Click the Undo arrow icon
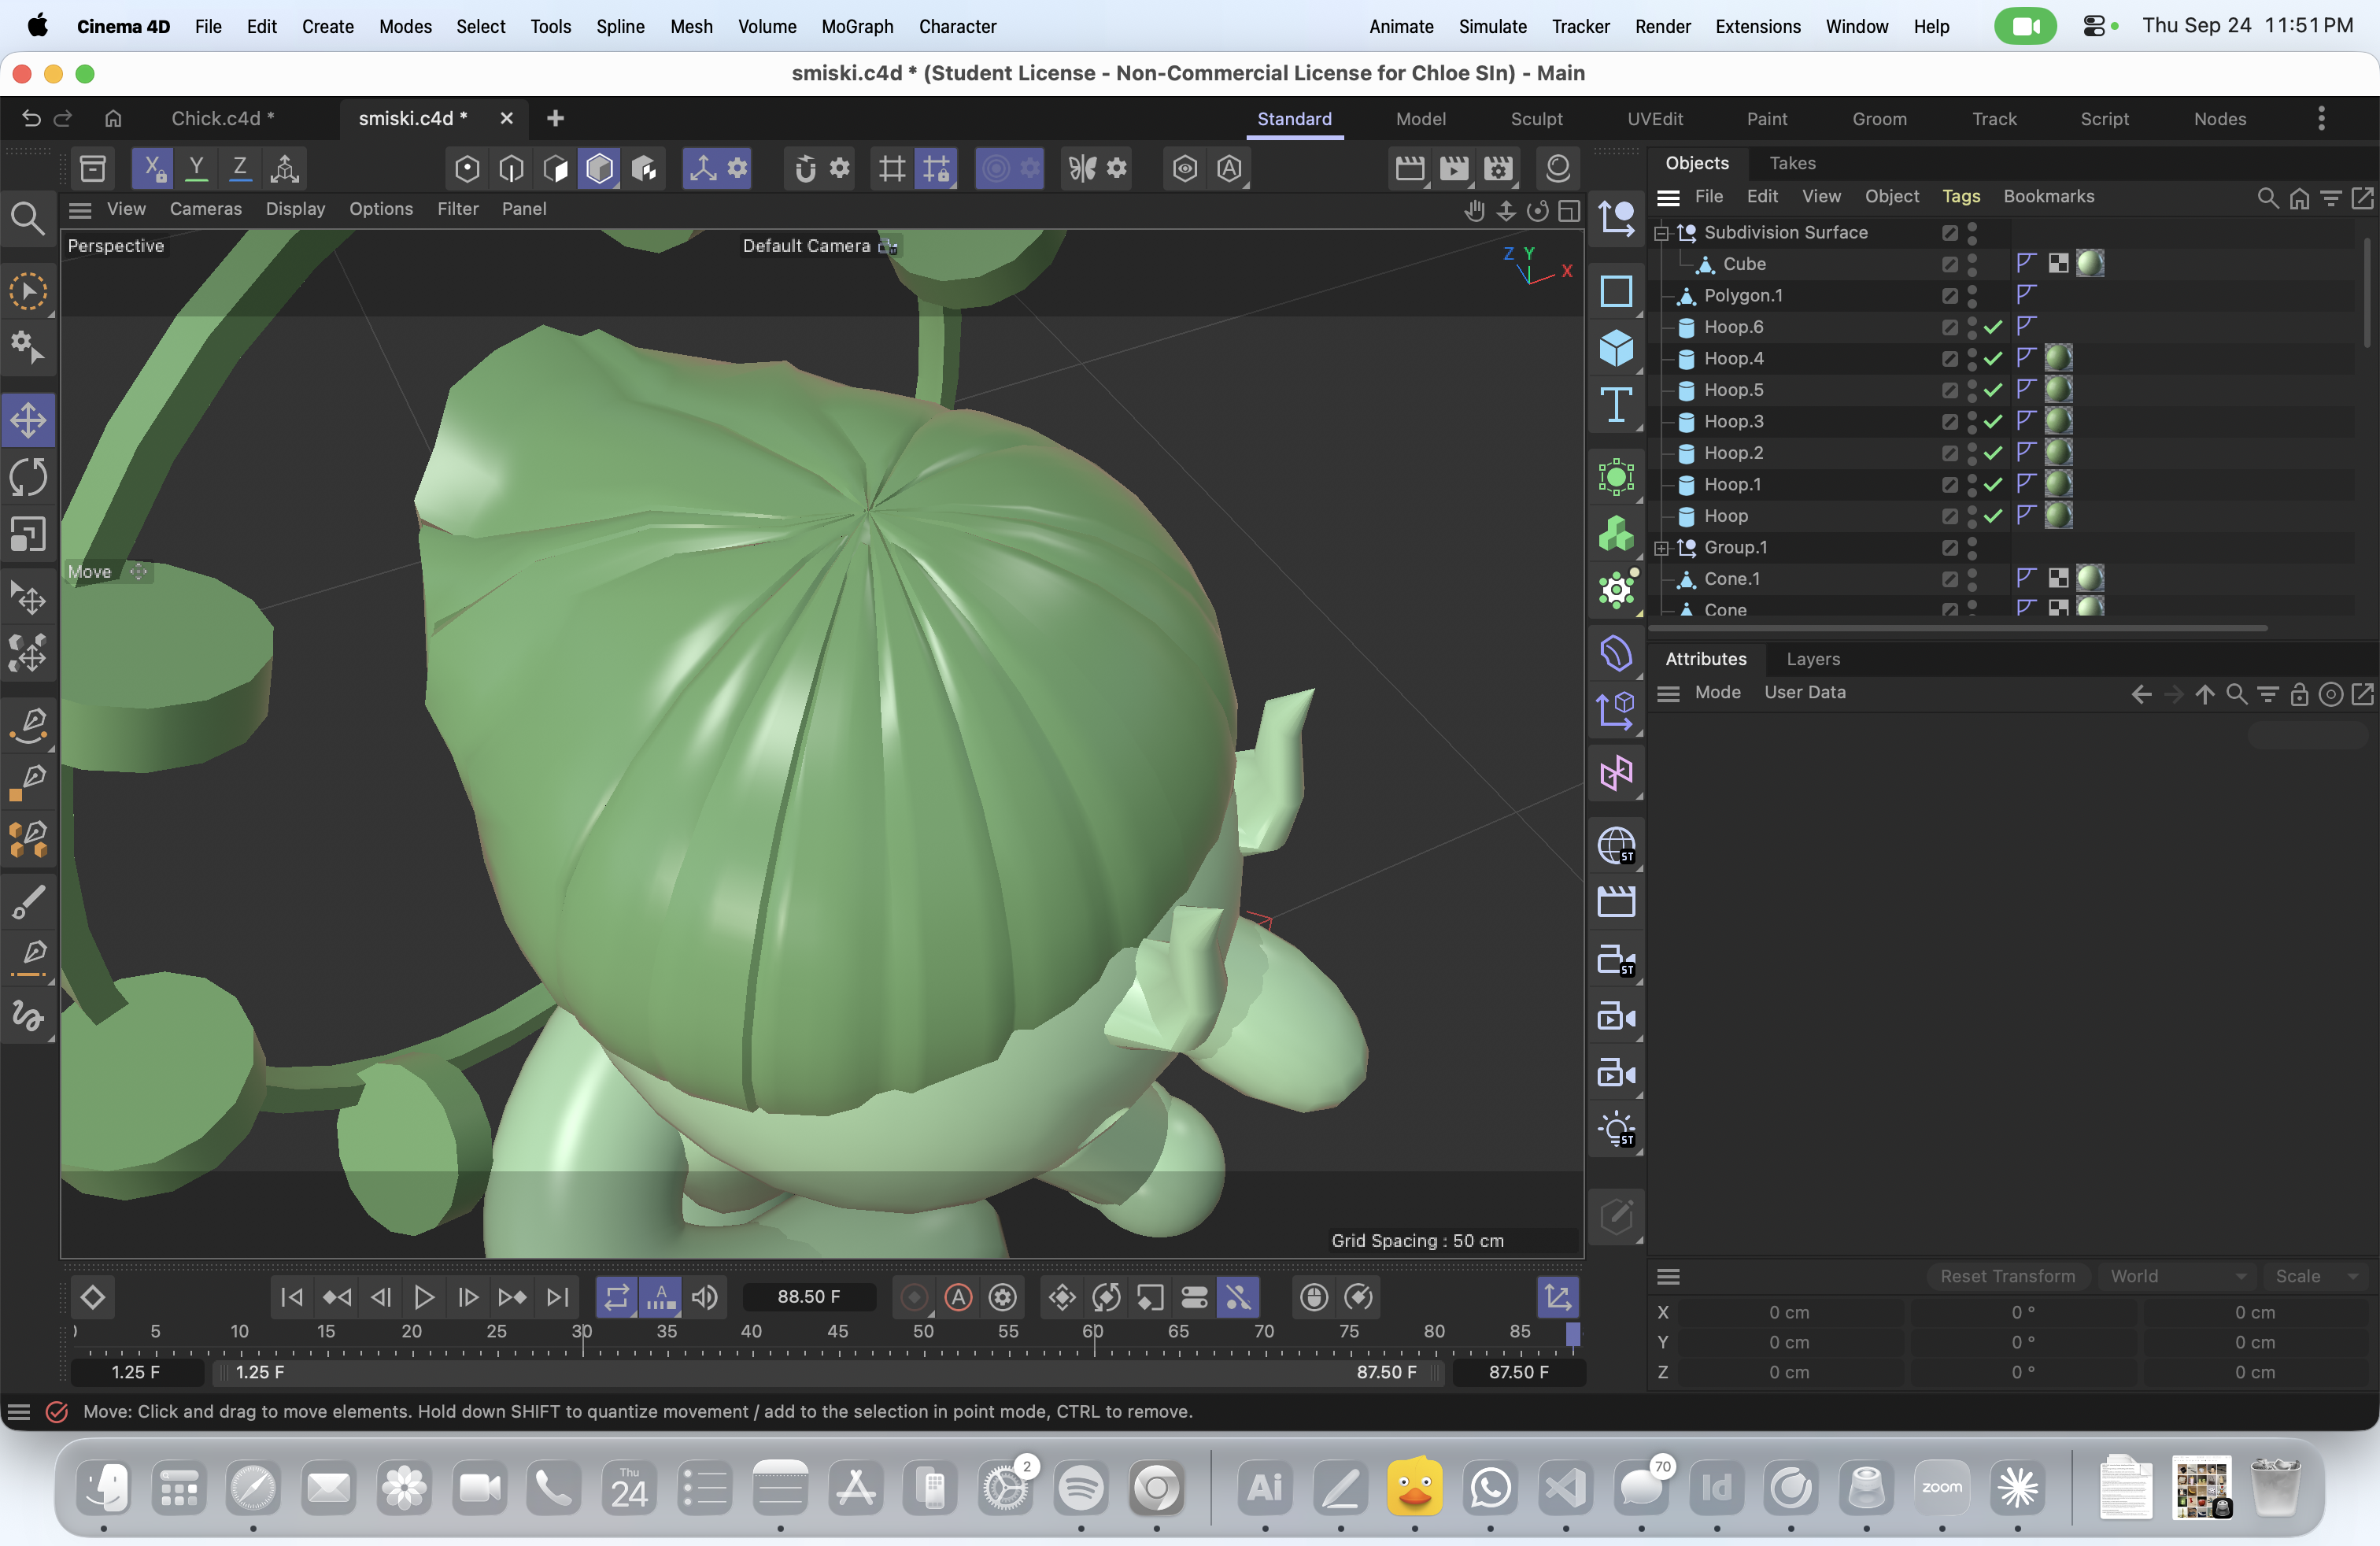This screenshot has width=2380, height=1546. (x=31, y=118)
